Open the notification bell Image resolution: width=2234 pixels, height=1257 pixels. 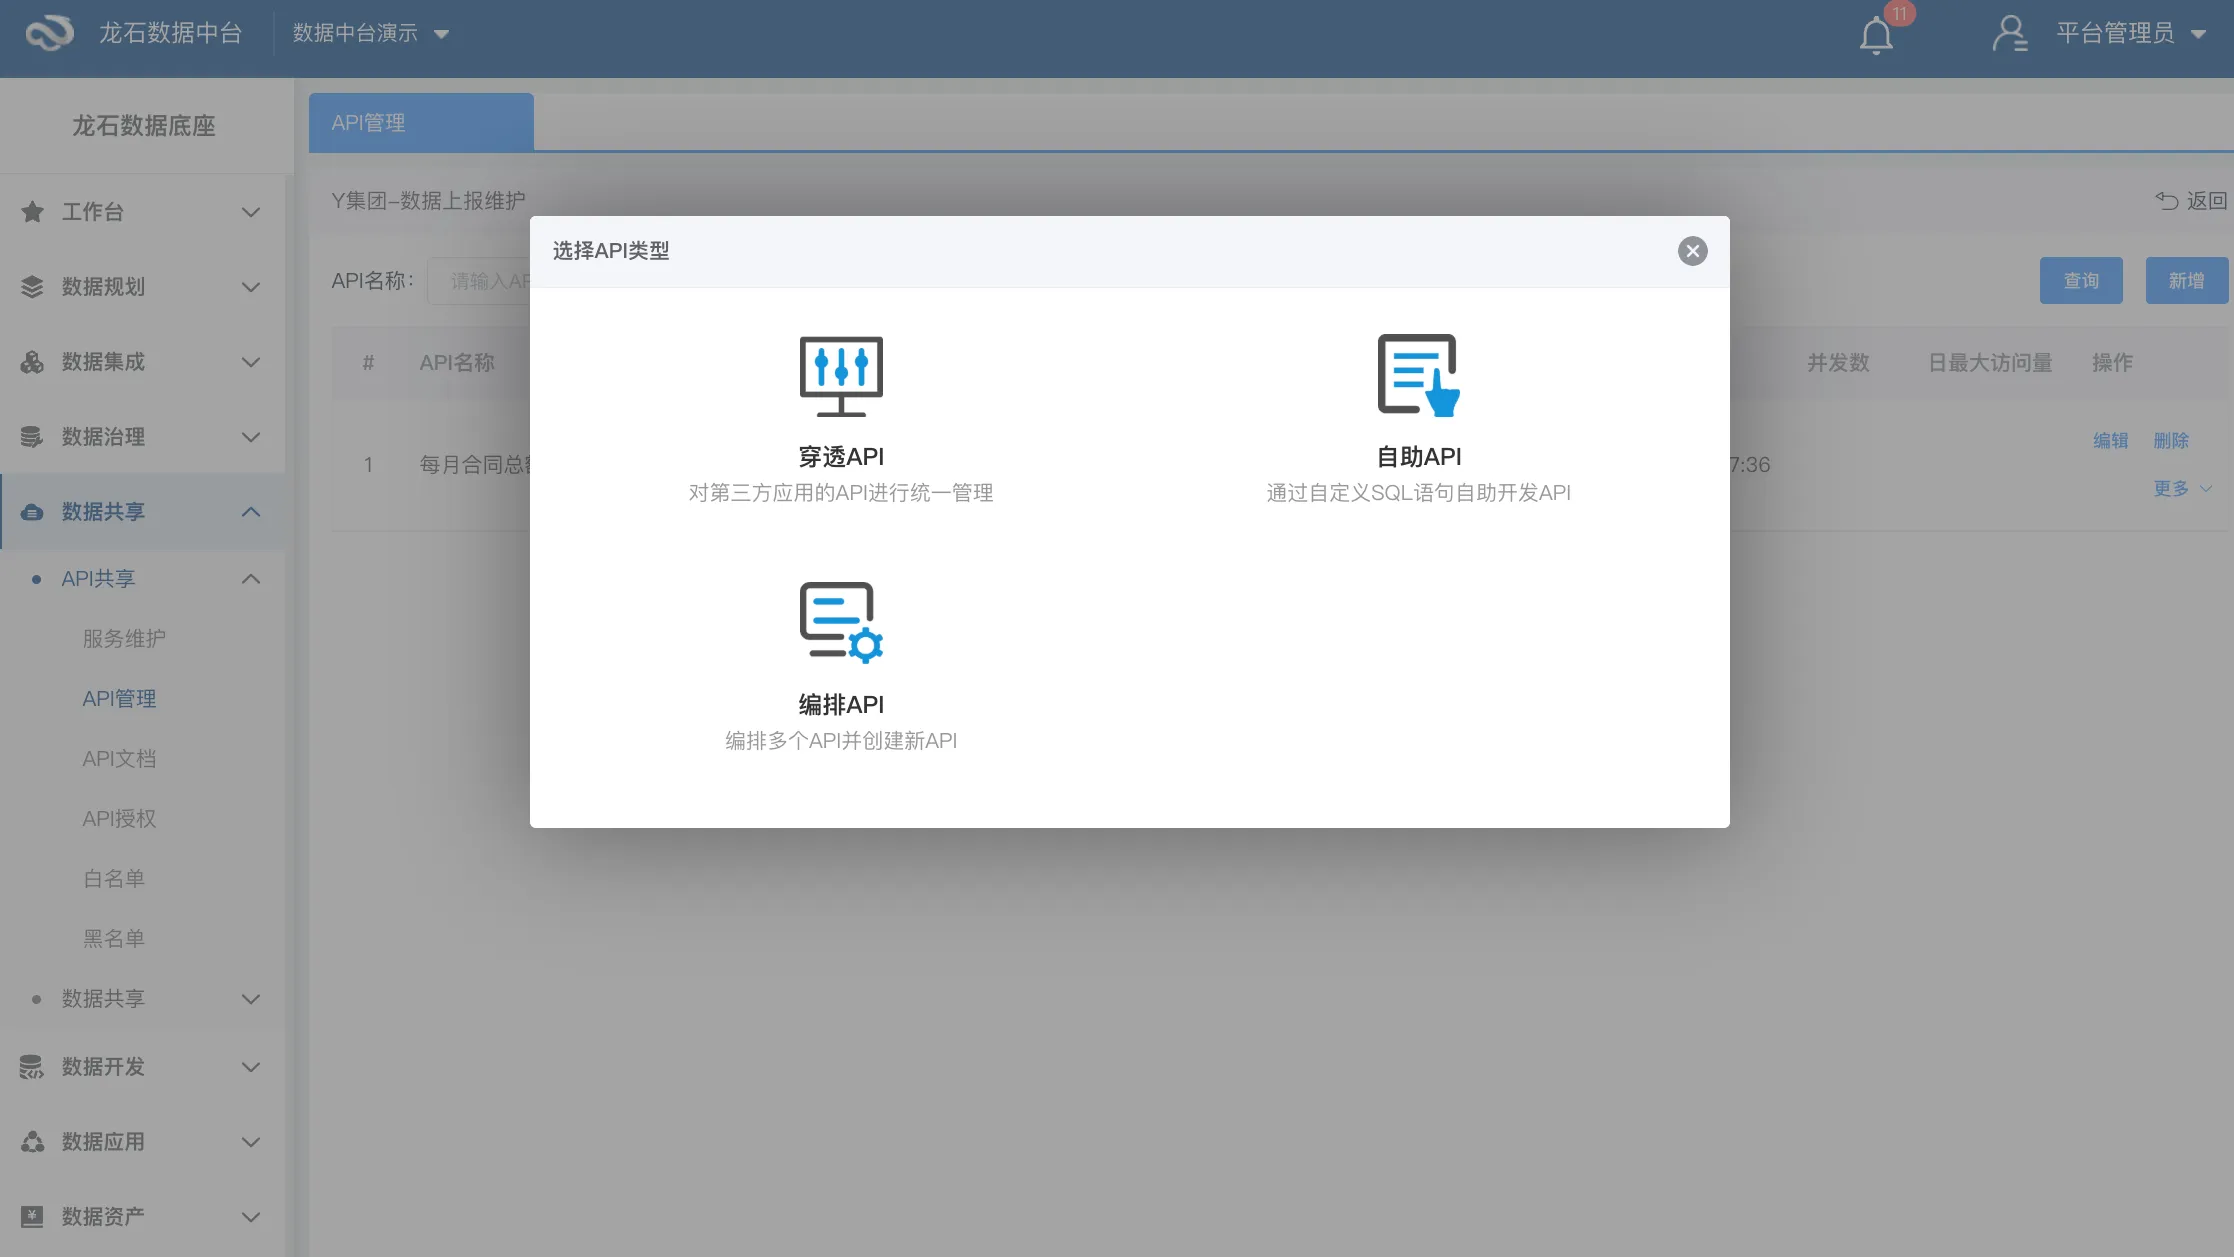click(x=1876, y=36)
